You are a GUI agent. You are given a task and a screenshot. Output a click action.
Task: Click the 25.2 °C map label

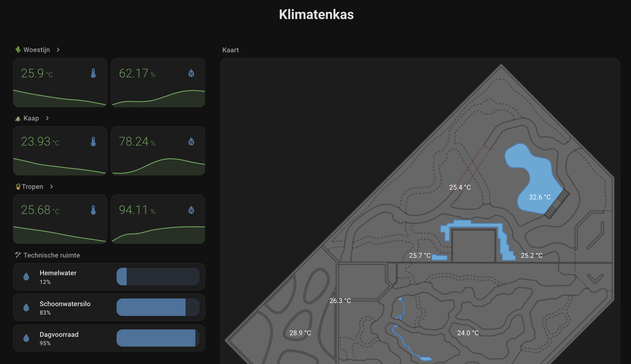pos(532,255)
